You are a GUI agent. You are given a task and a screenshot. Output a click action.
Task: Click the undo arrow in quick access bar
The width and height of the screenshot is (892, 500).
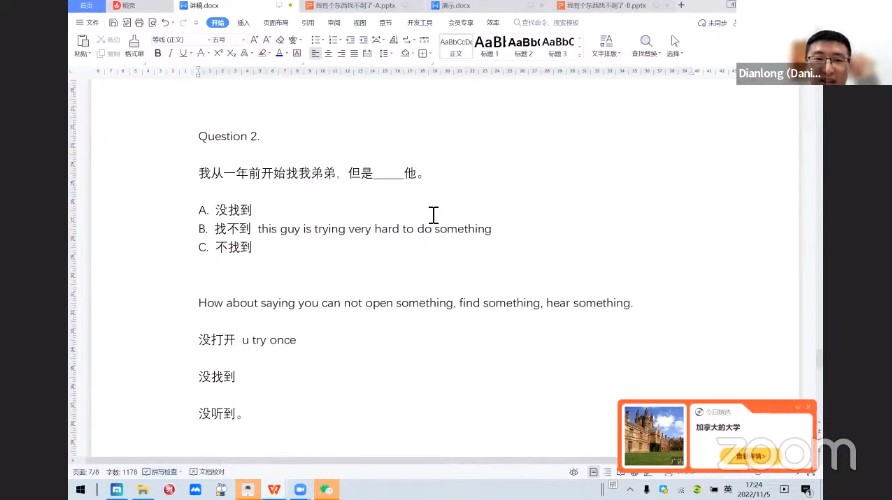tap(165, 23)
